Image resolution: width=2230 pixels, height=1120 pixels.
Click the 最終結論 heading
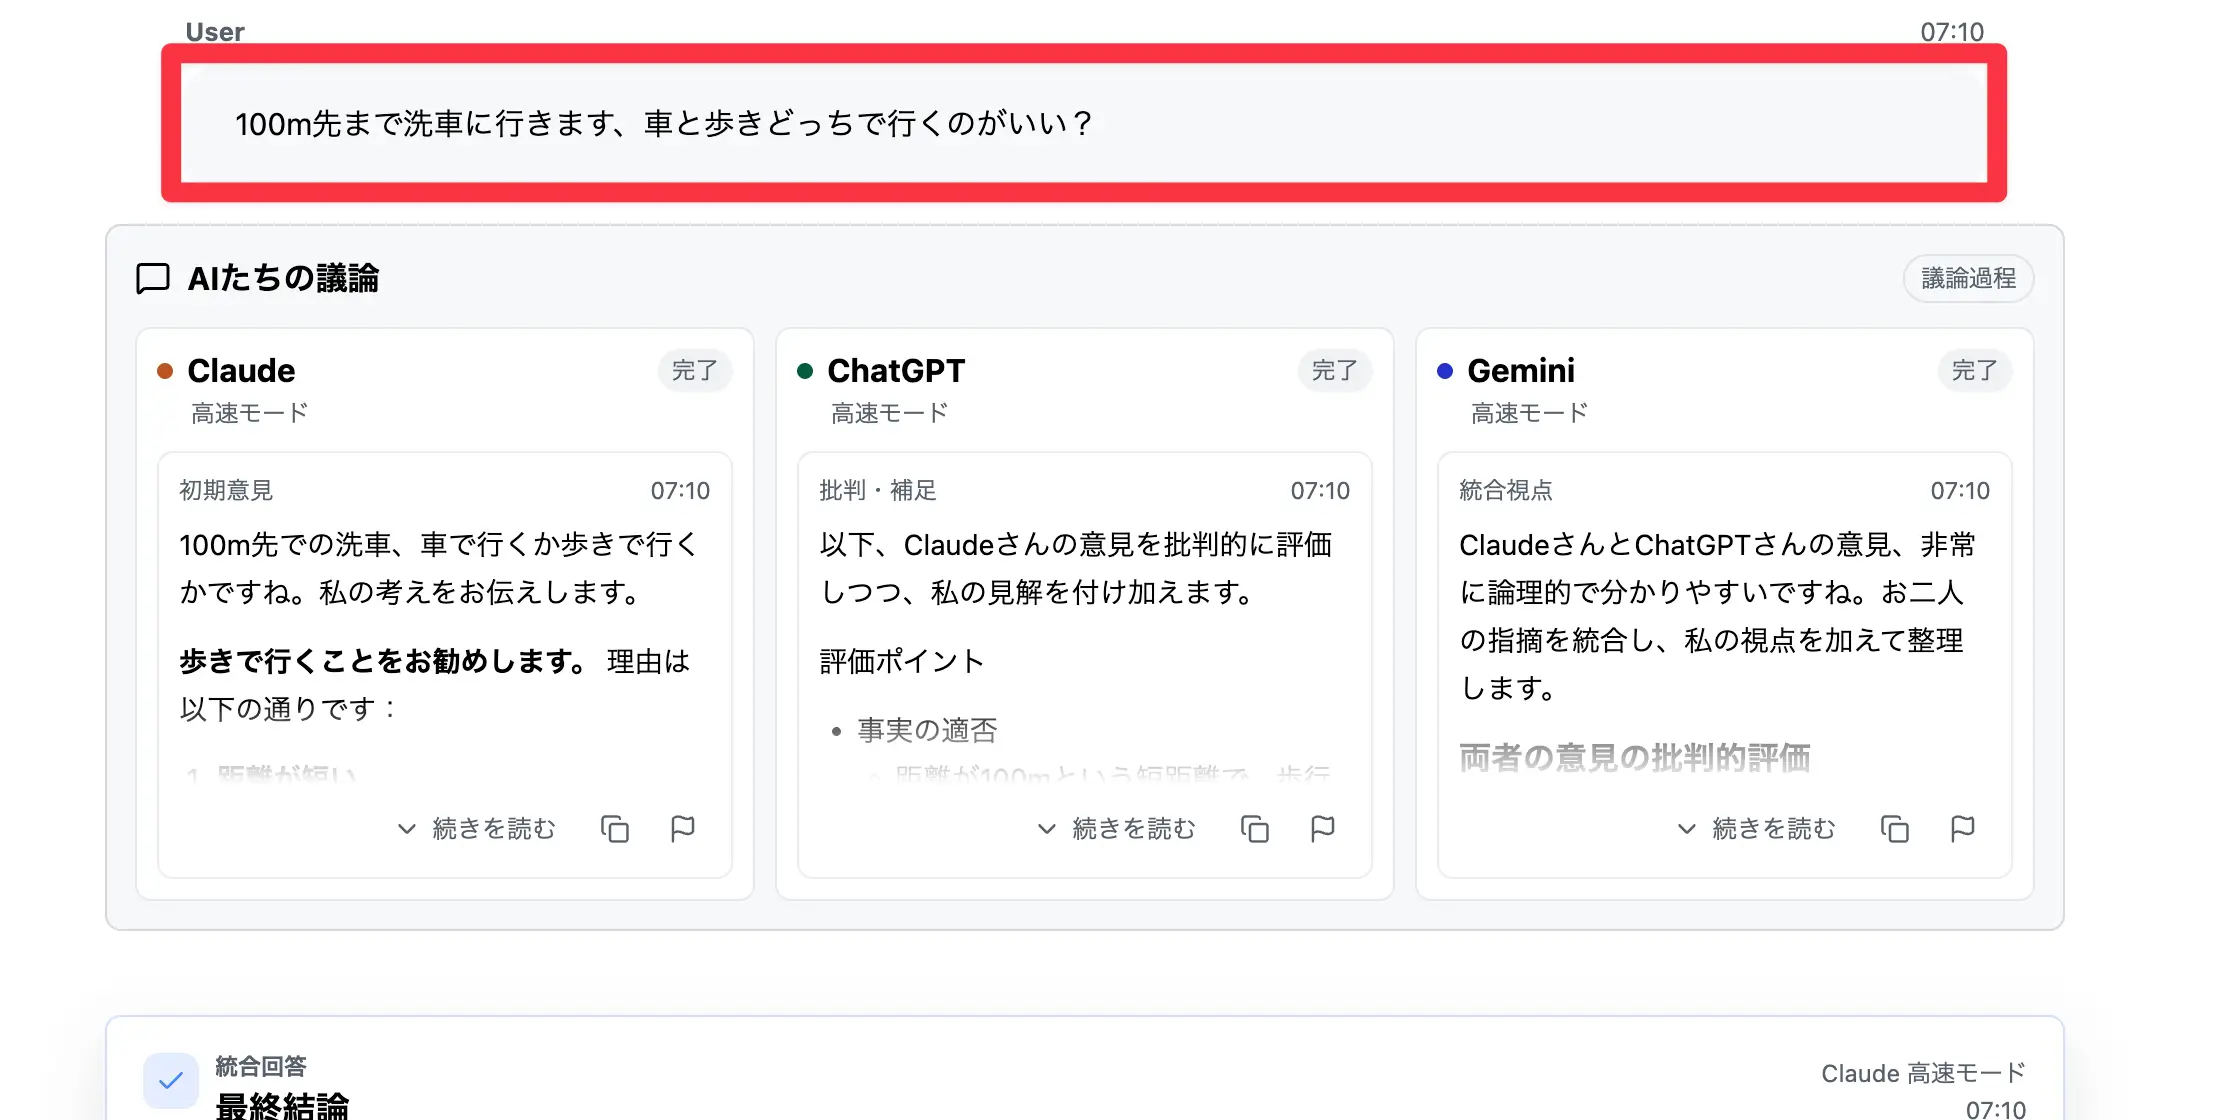282,1105
